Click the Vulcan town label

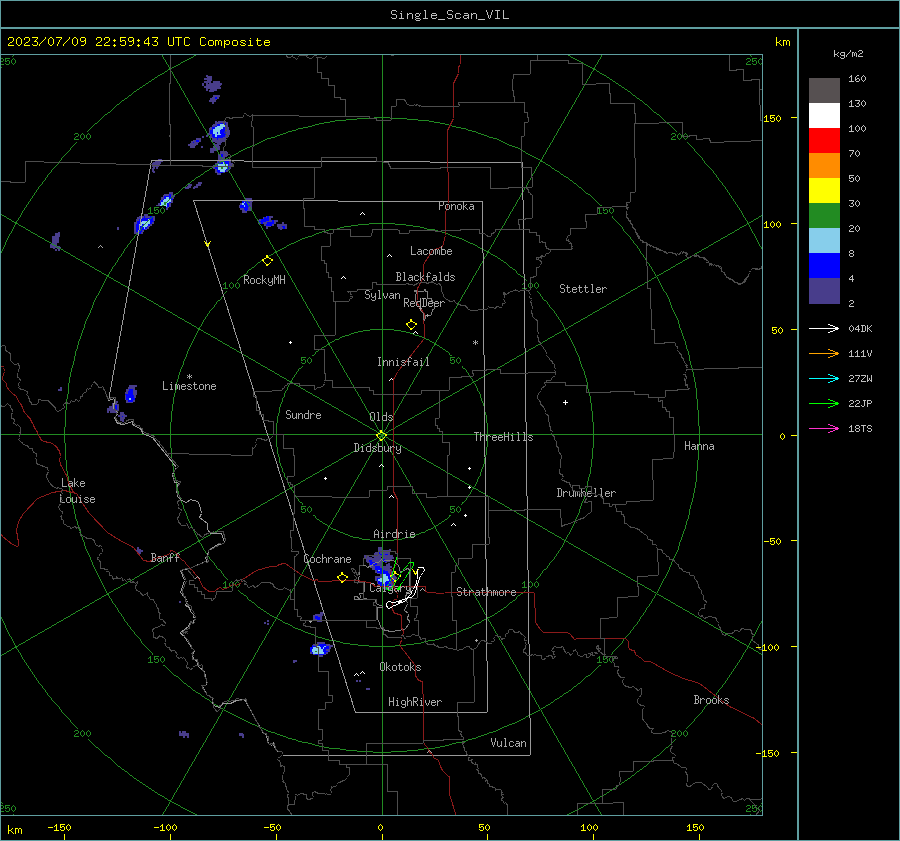509,743
